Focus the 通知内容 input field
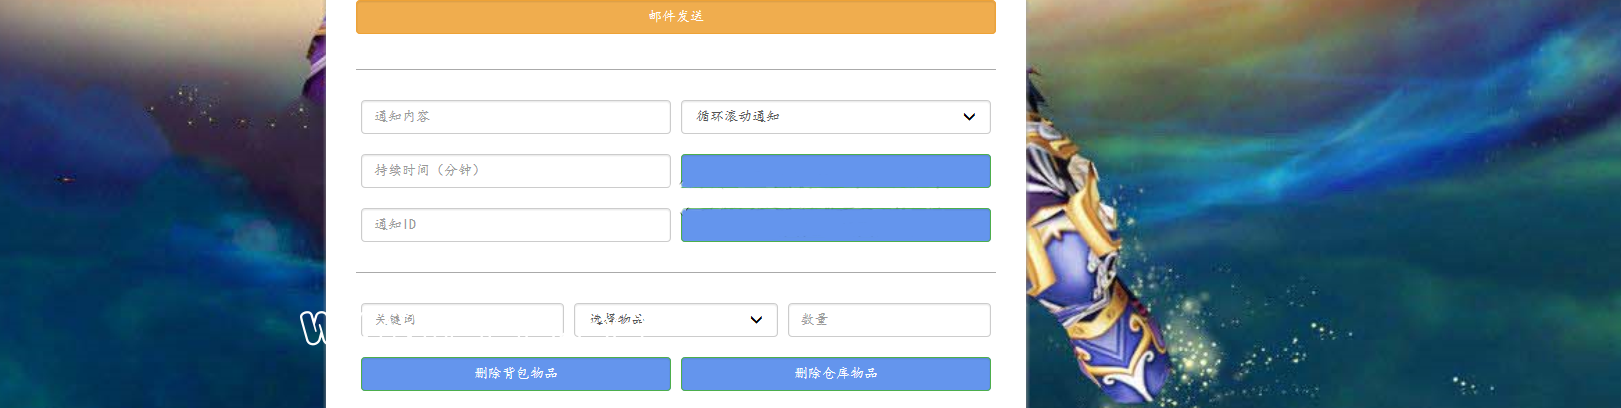Viewport: 1621px width, 408px height. click(515, 117)
